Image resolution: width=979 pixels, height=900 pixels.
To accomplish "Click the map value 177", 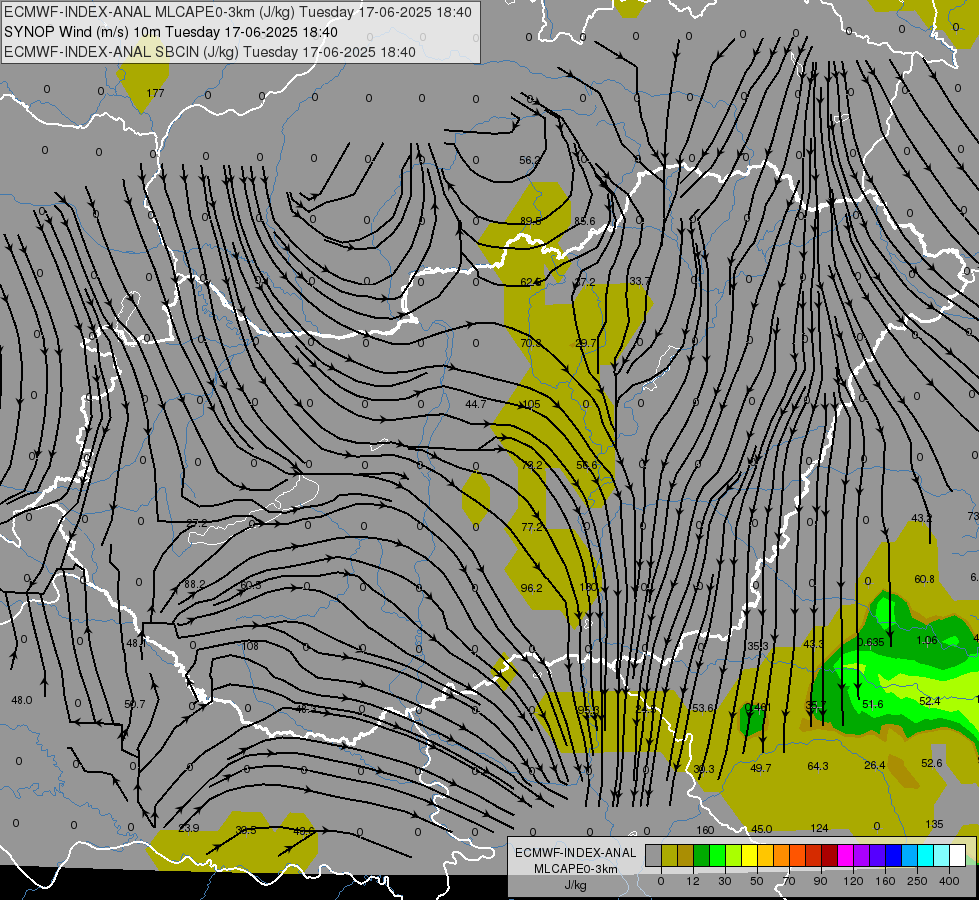I will point(155,93).
